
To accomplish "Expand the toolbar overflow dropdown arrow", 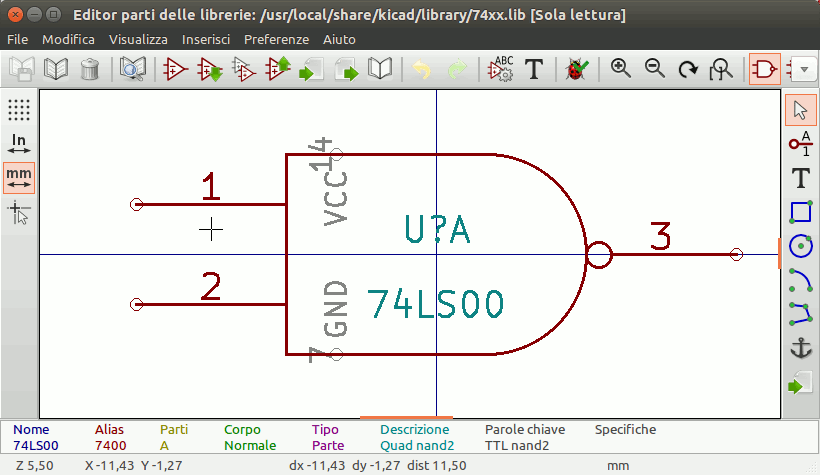I will (x=805, y=70).
